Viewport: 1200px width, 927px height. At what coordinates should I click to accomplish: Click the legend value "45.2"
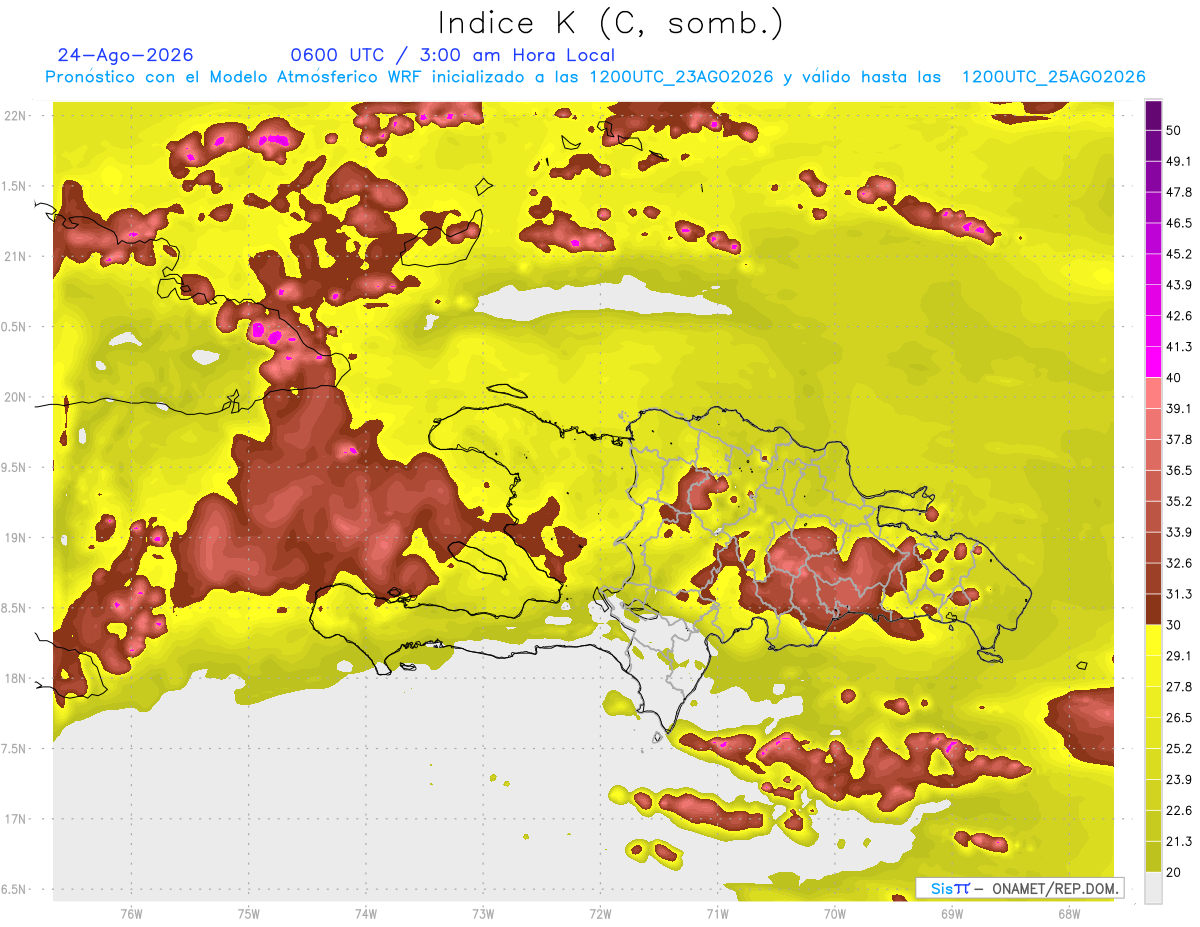point(1178,254)
